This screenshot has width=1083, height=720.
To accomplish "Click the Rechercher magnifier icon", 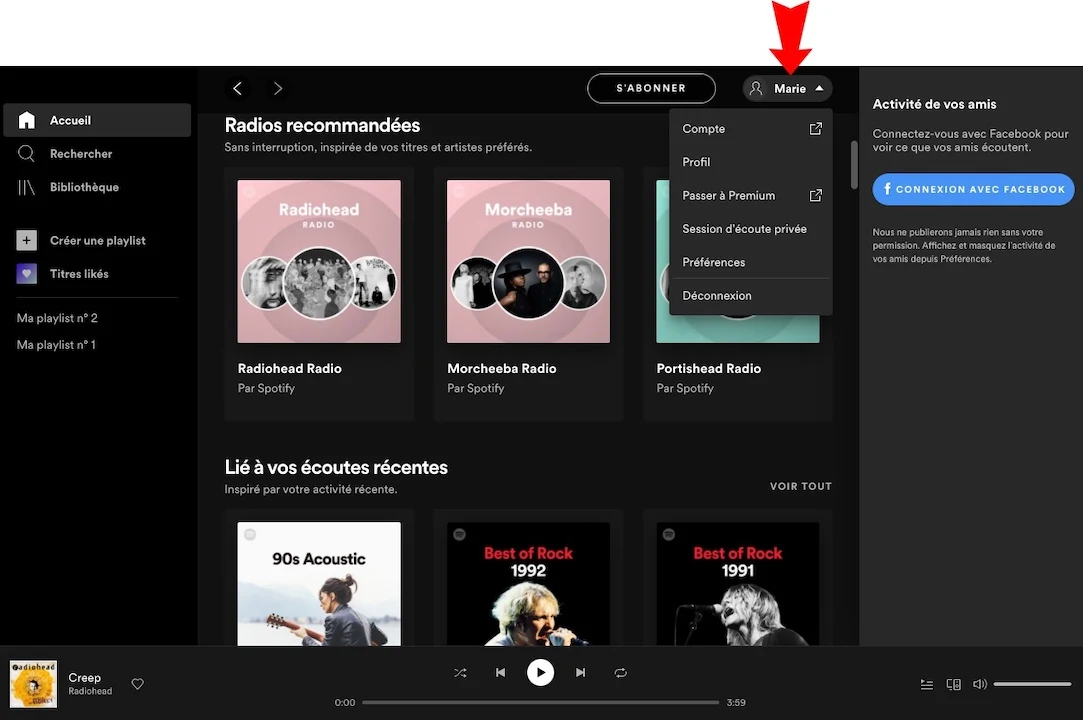I will [x=26, y=153].
